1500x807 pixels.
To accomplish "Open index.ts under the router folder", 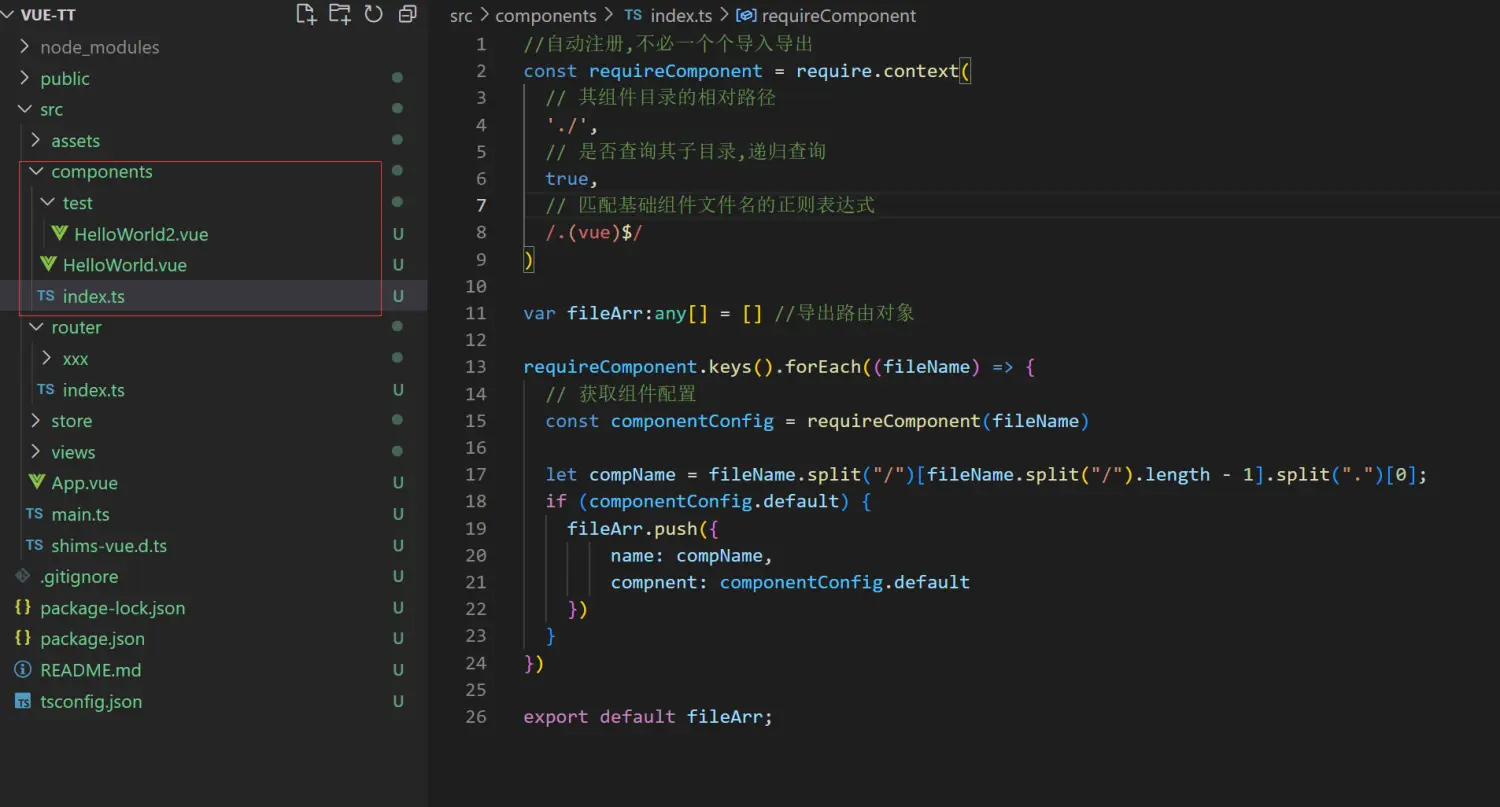I will click(x=93, y=390).
